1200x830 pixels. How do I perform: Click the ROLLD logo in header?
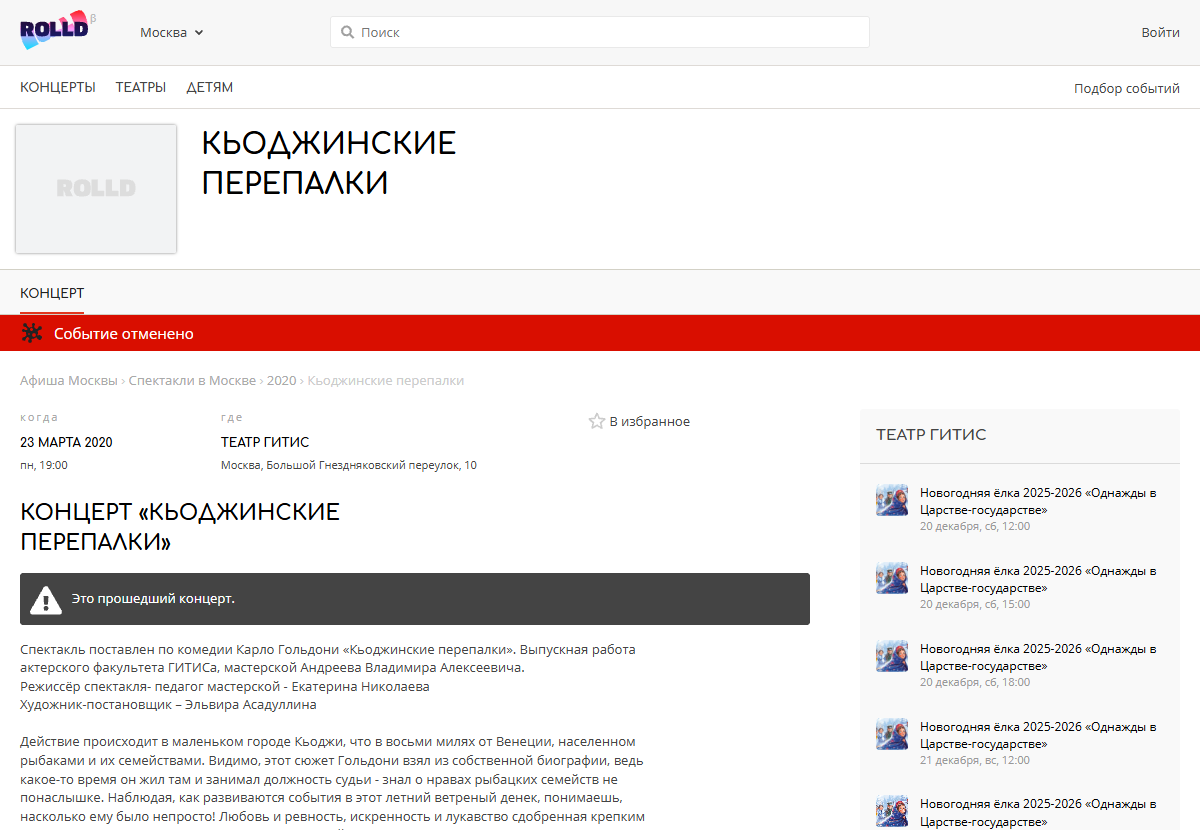(x=56, y=31)
